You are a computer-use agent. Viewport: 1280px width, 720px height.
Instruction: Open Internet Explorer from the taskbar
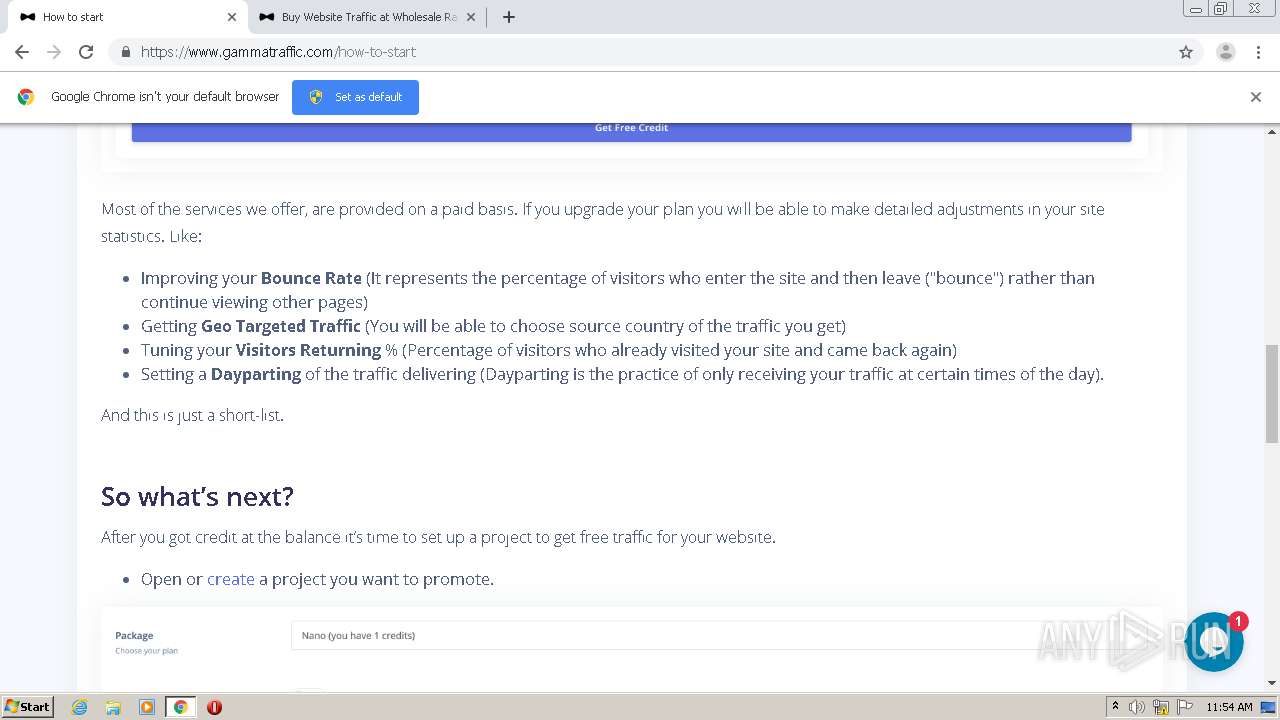[80, 707]
